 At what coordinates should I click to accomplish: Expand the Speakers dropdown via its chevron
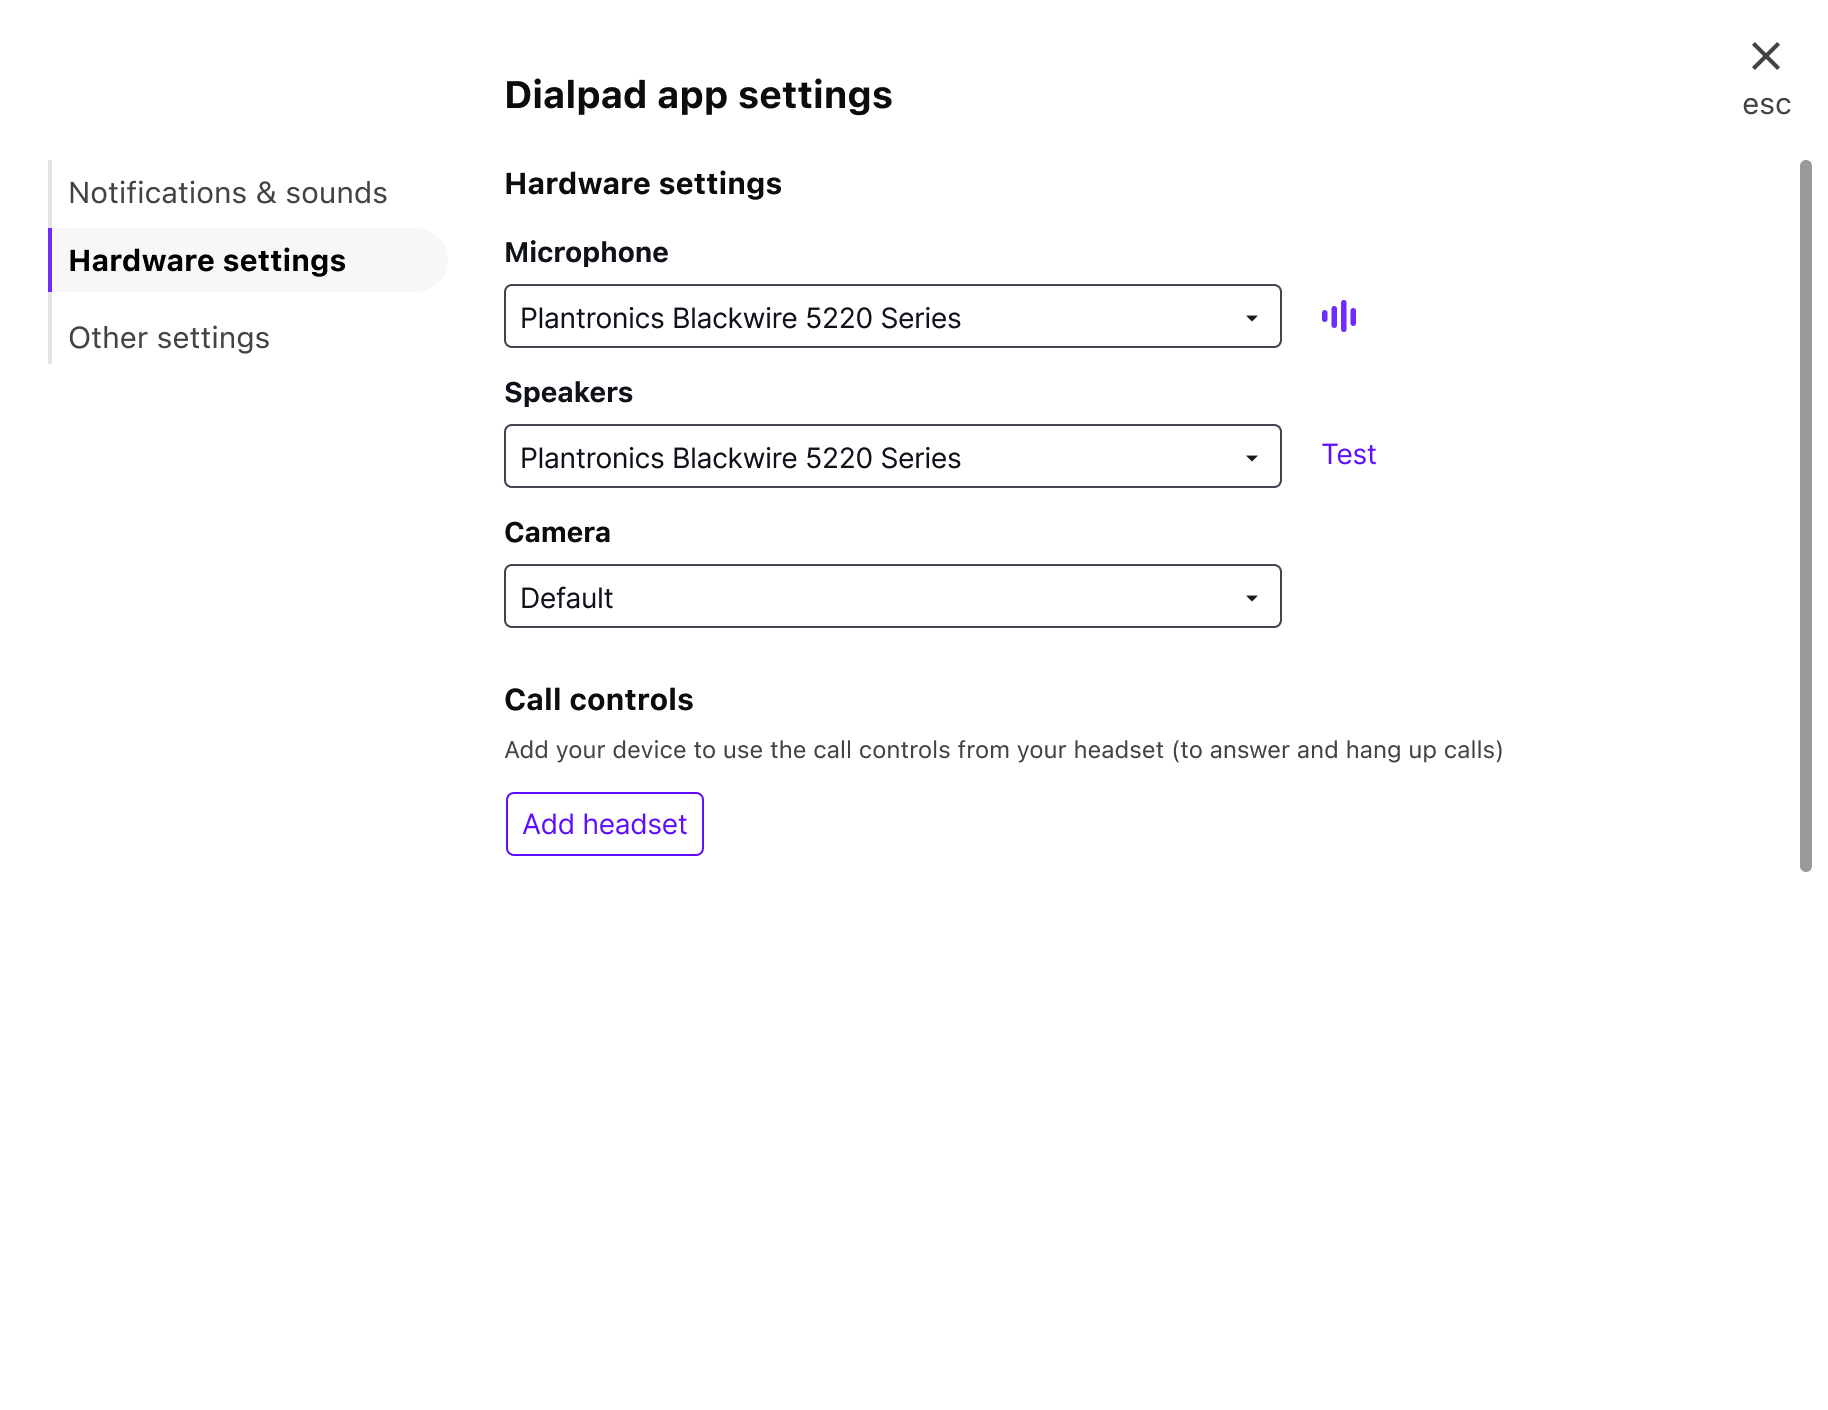1253,457
